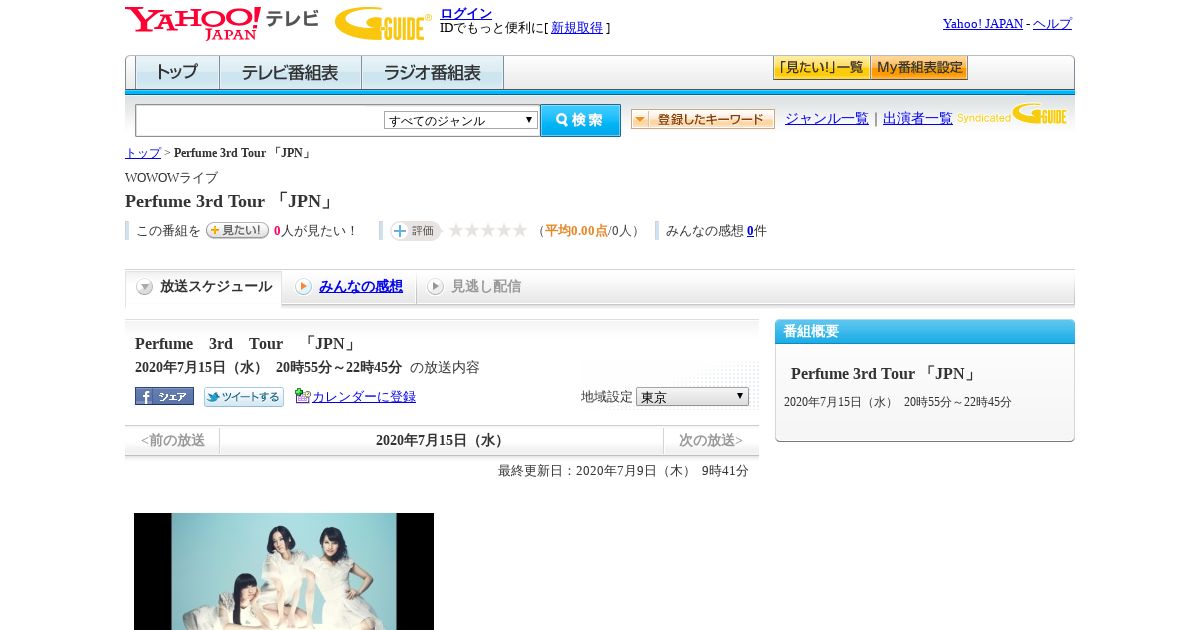Click the WOWOWライブ channel name text
This screenshot has height=630, width=1200.
(171, 178)
